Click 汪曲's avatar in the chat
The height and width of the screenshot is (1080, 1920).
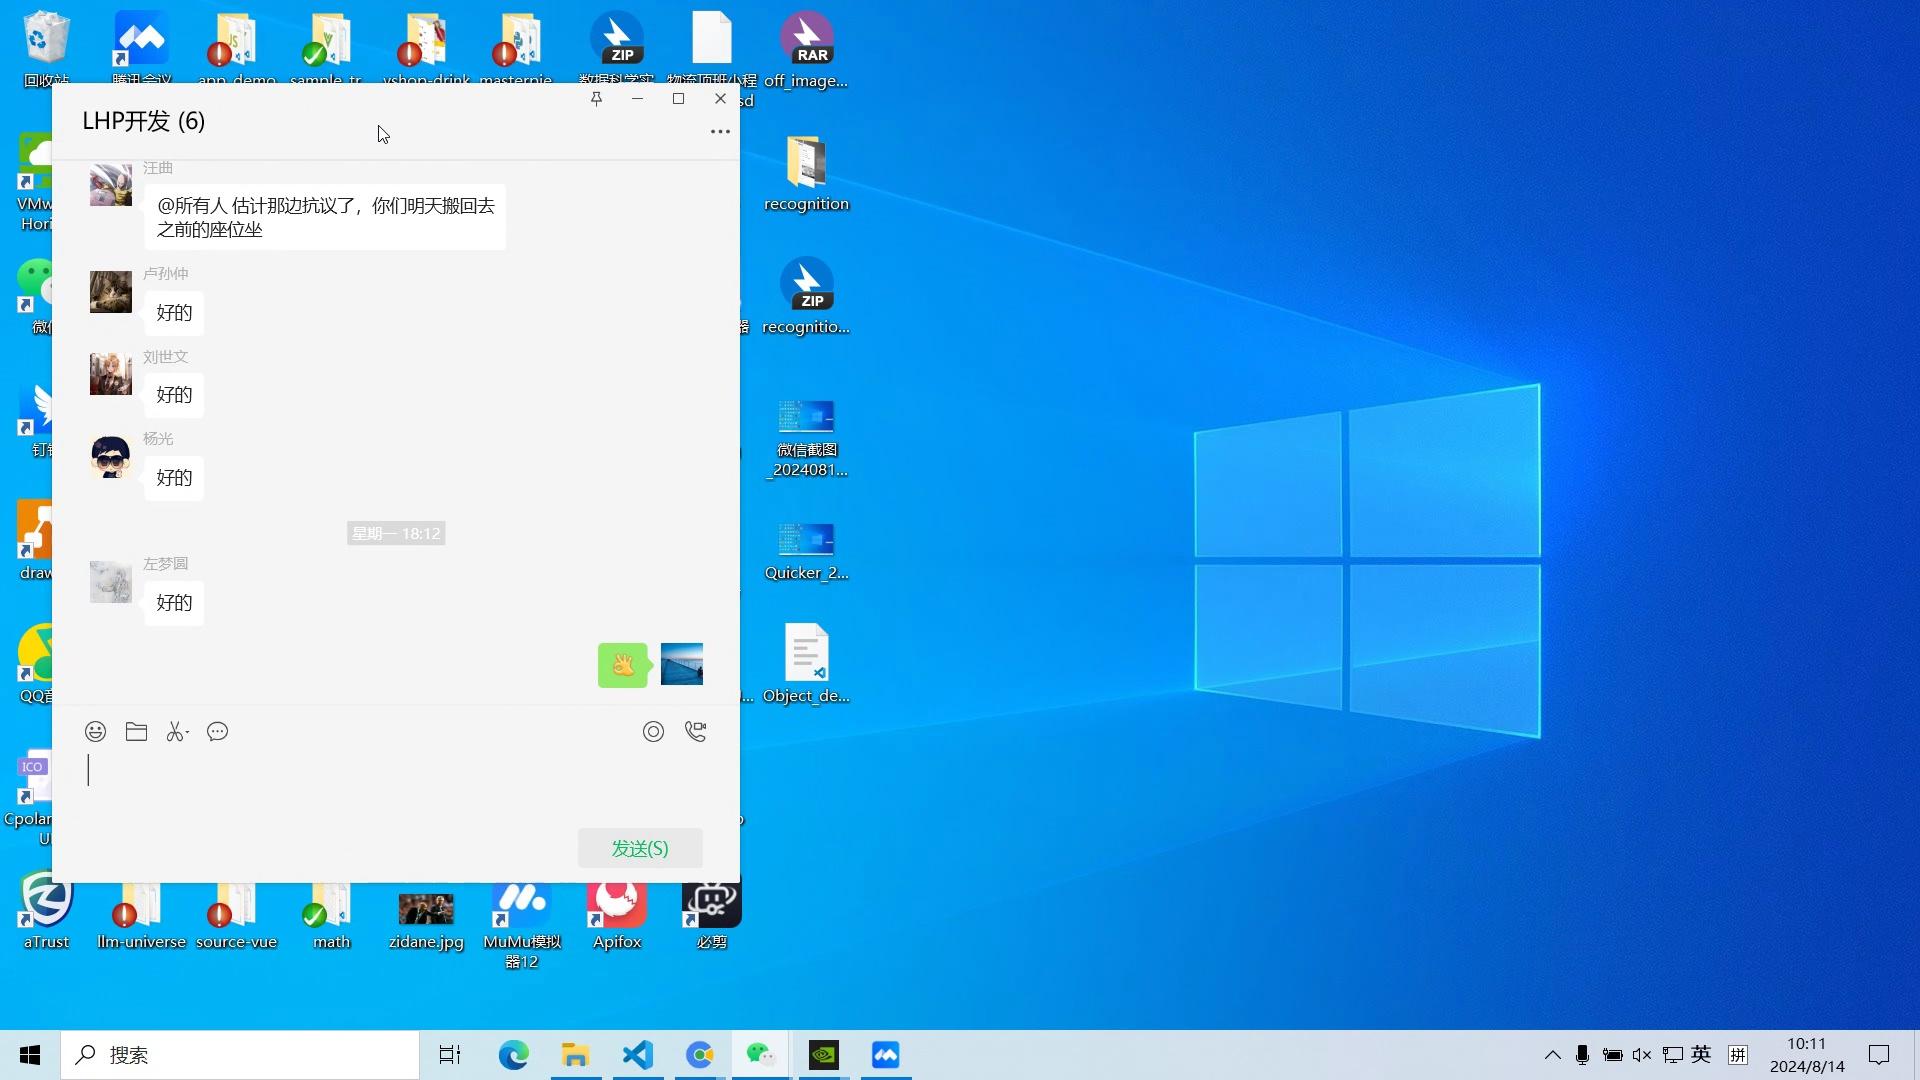coord(110,186)
